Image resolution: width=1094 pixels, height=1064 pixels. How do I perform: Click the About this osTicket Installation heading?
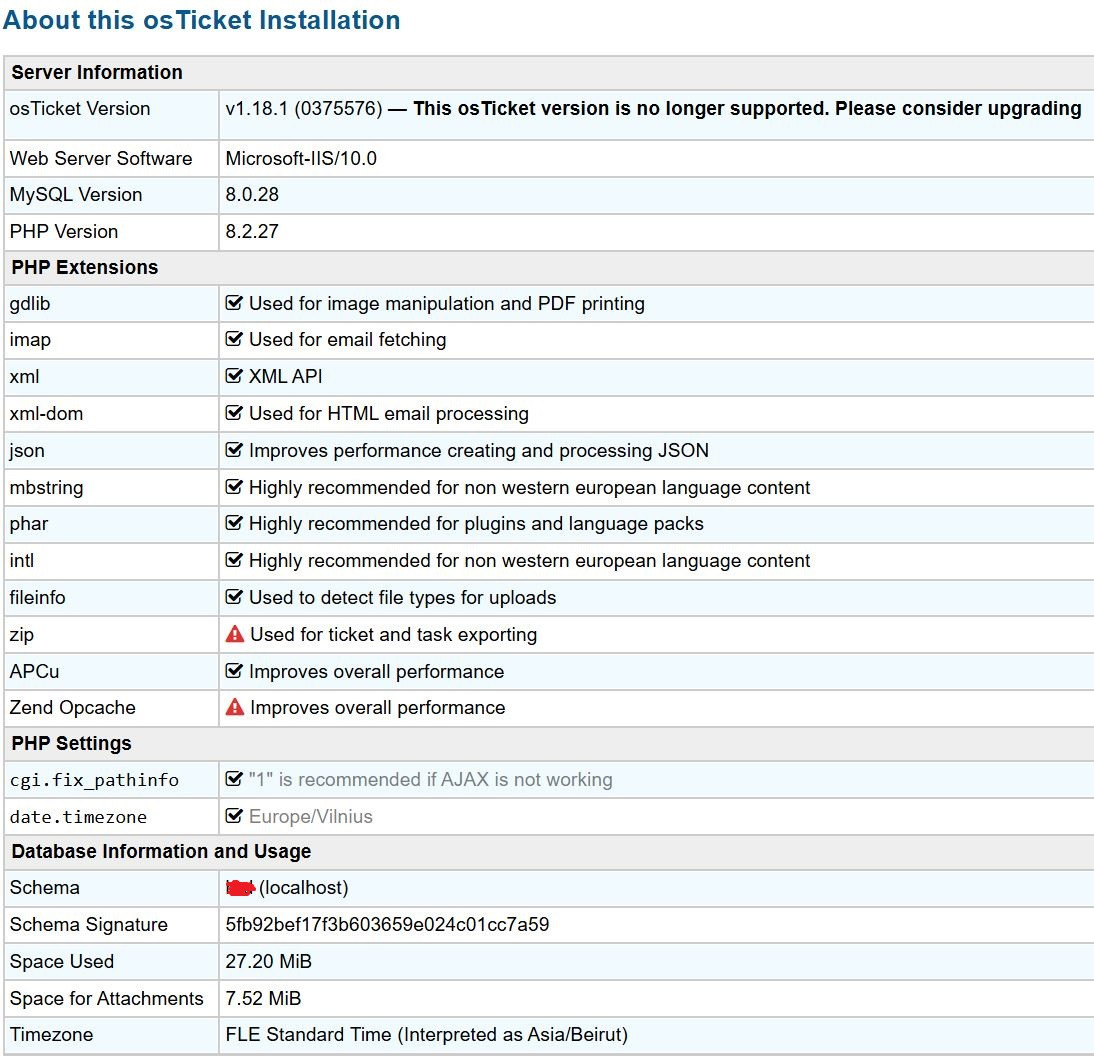[202, 20]
